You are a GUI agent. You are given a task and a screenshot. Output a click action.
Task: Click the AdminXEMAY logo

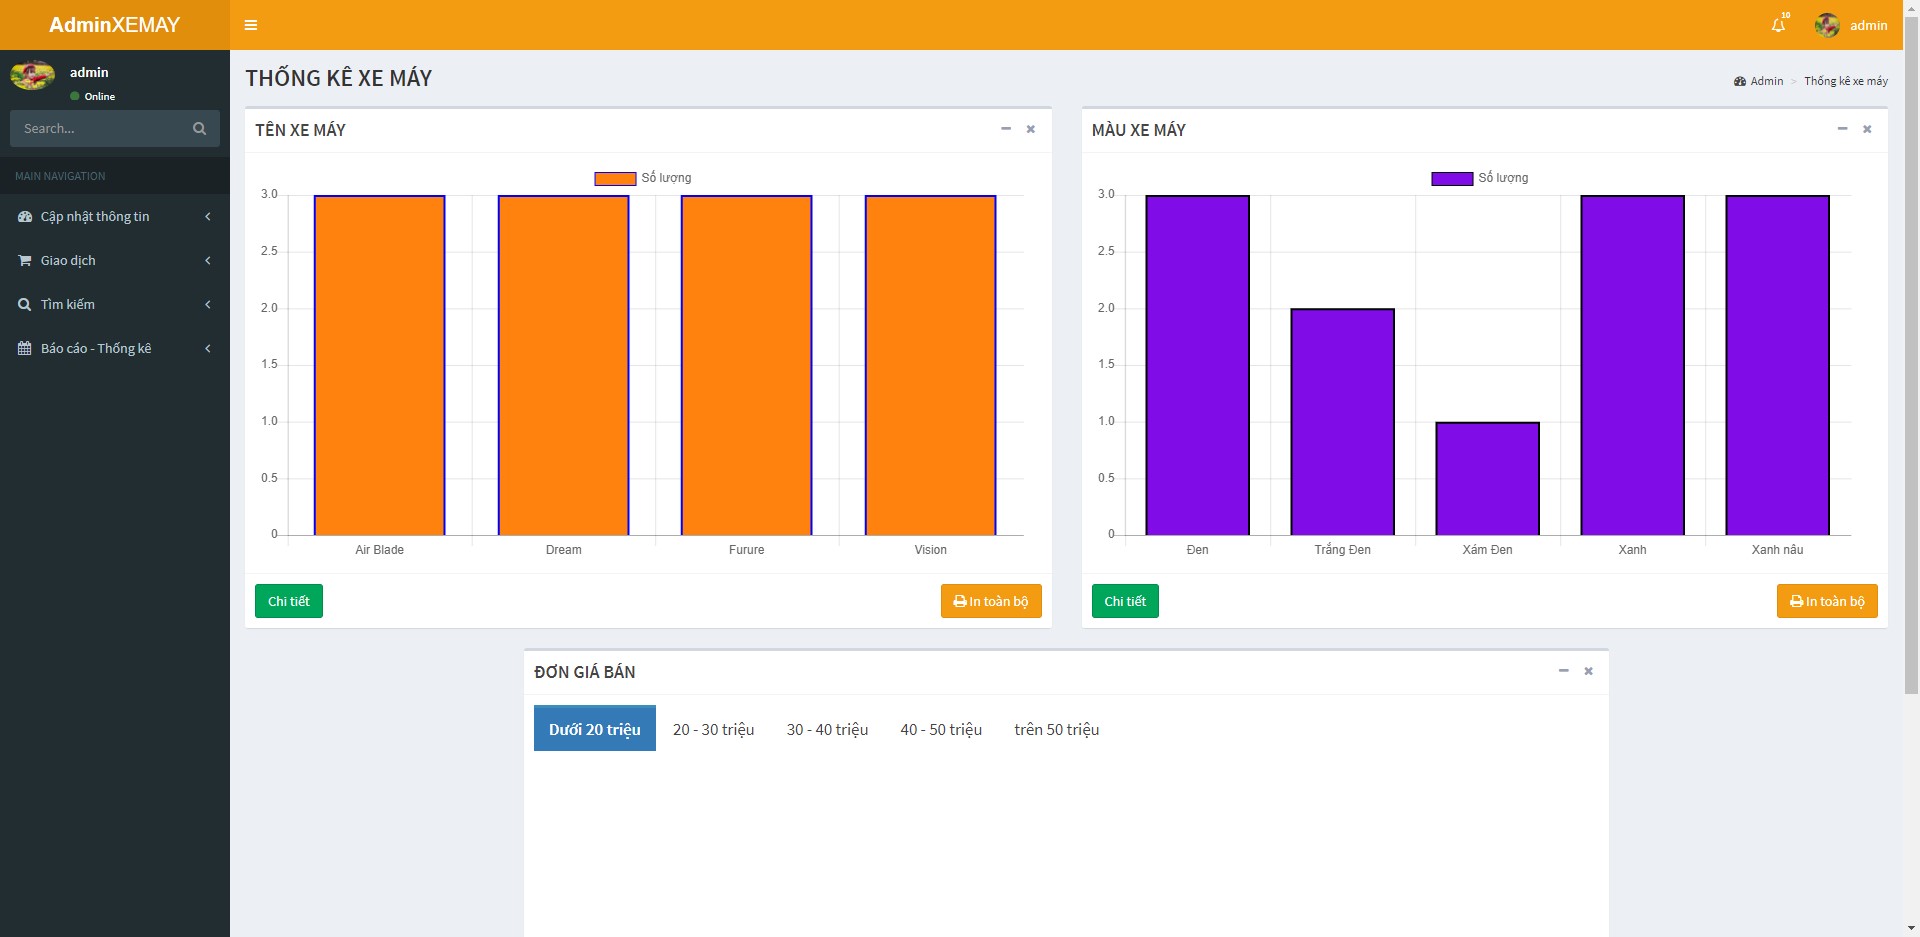(x=115, y=25)
